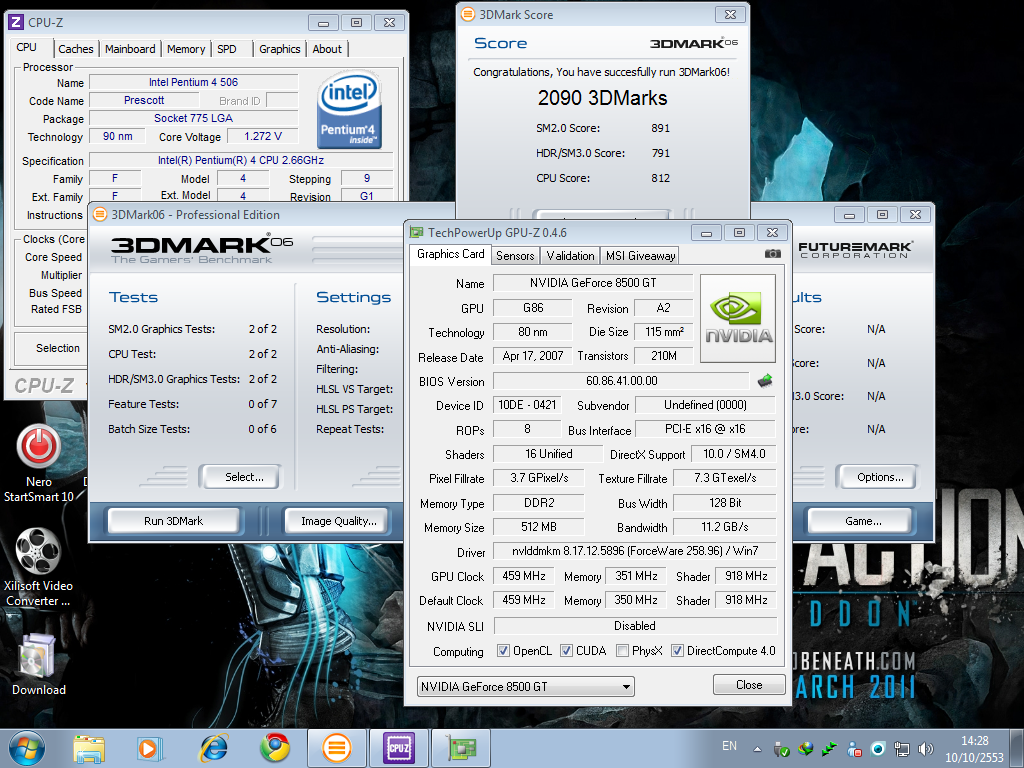Click the Image Quality... button

pyautogui.click(x=339, y=520)
